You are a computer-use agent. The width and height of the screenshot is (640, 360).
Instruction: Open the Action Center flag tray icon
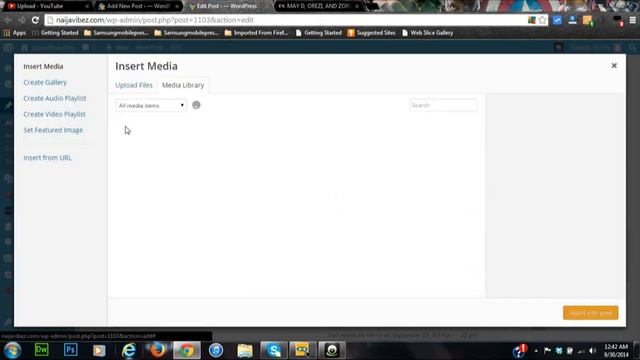(x=547, y=351)
